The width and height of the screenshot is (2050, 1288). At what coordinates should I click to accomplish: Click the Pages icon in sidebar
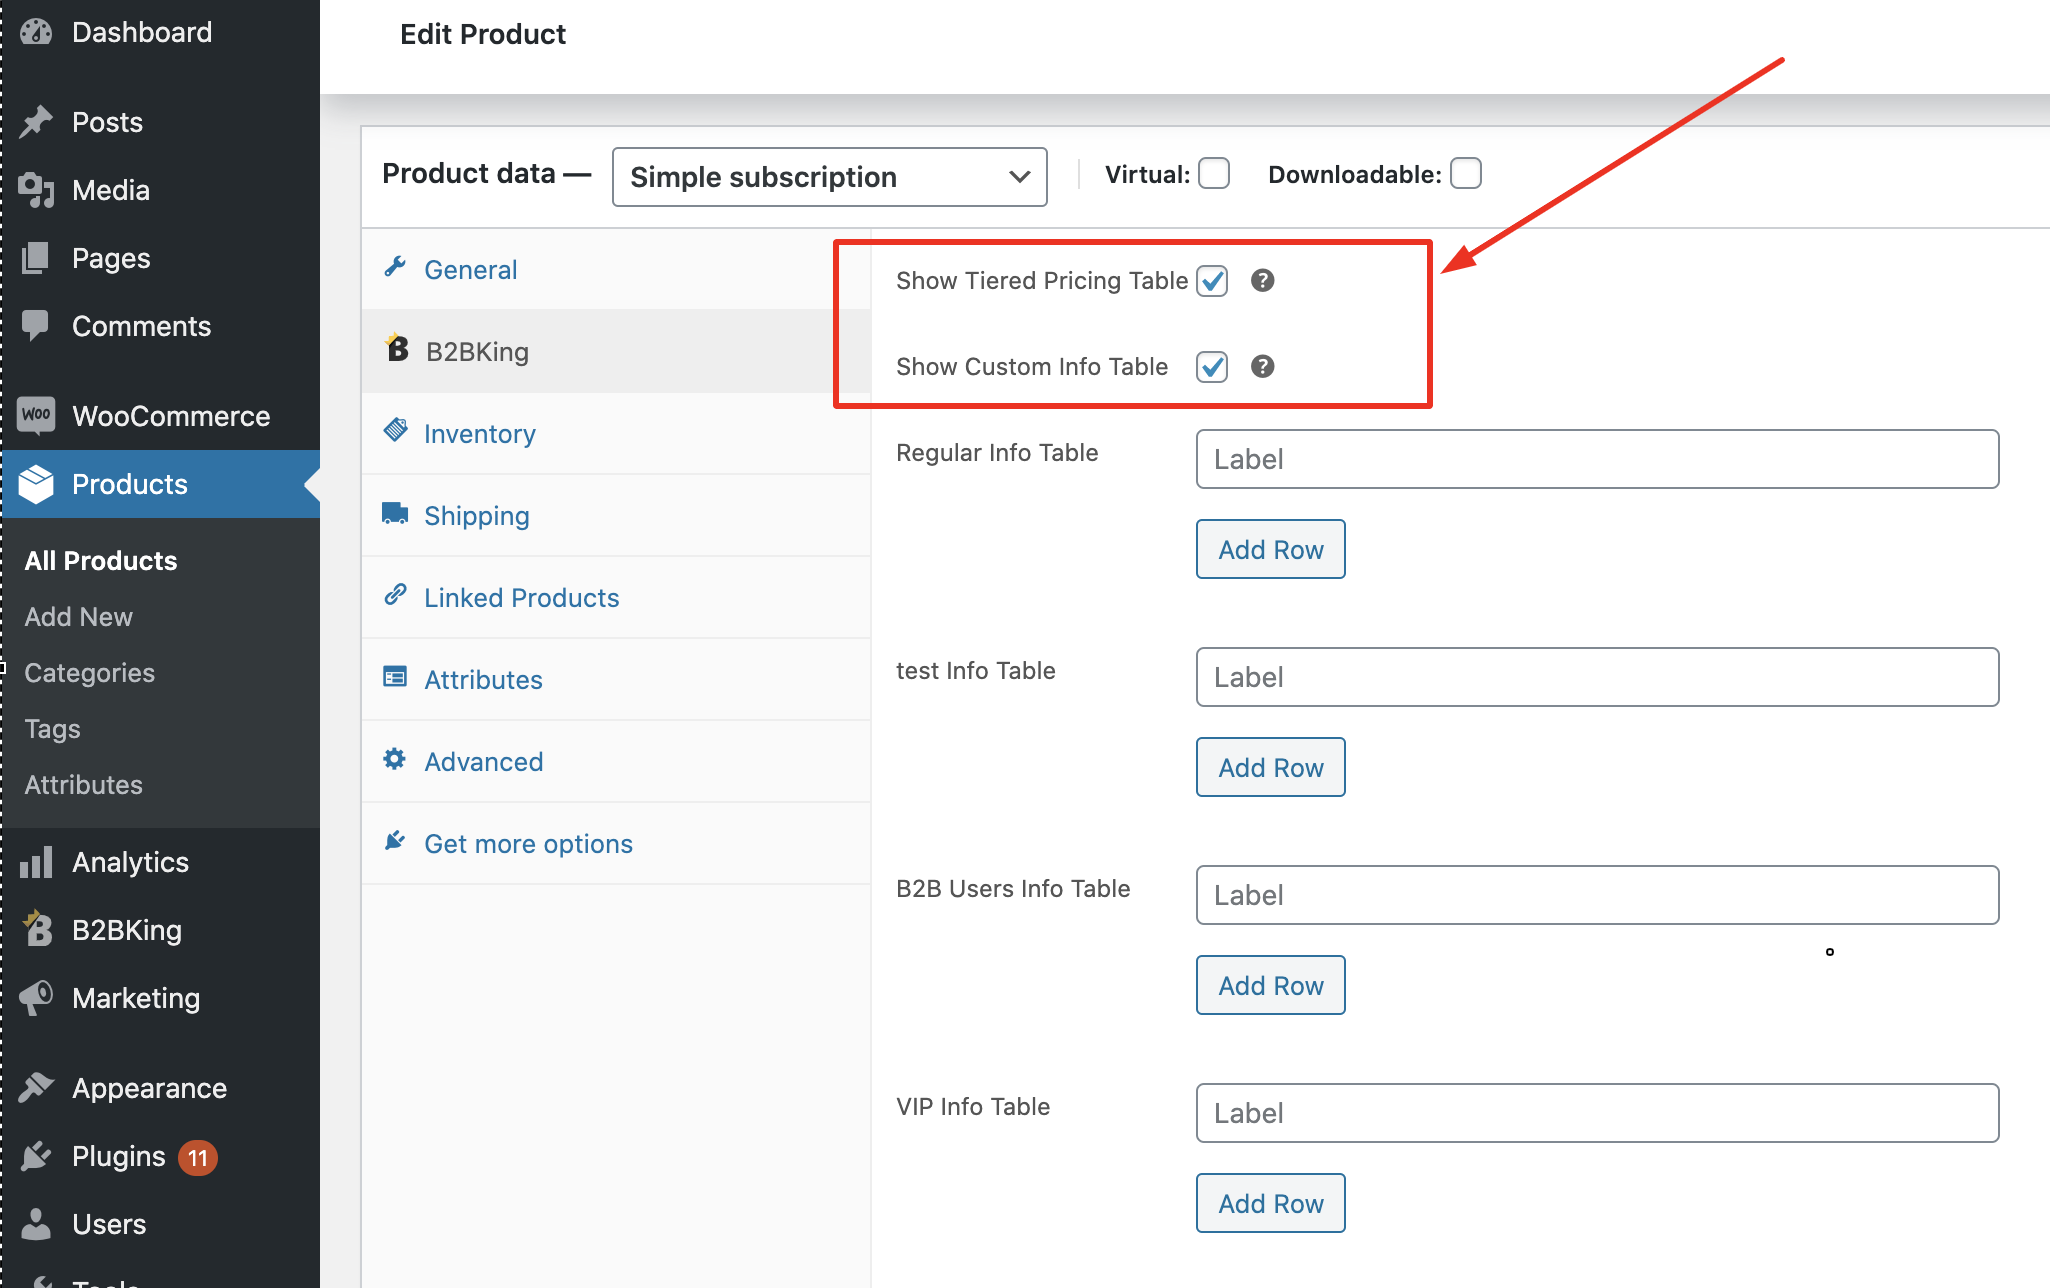pos(36,258)
